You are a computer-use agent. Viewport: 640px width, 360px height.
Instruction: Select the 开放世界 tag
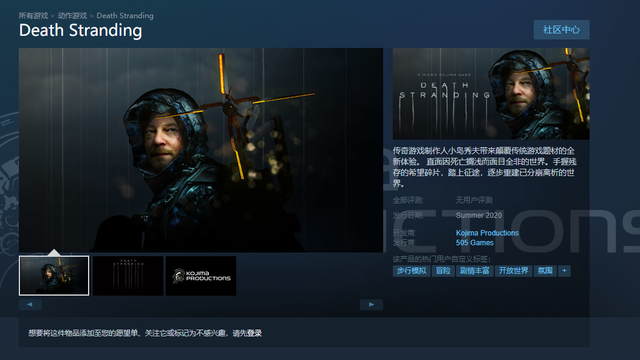pos(513,271)
